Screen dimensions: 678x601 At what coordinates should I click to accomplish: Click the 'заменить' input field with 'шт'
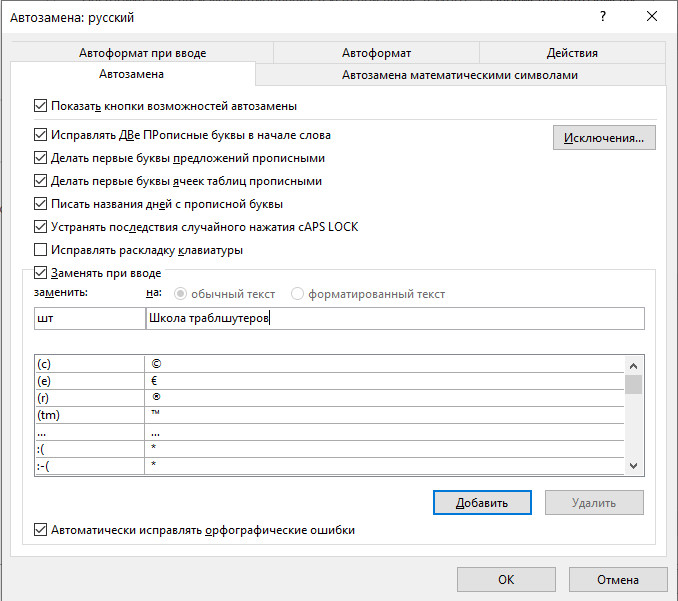(x=89, y=319)
